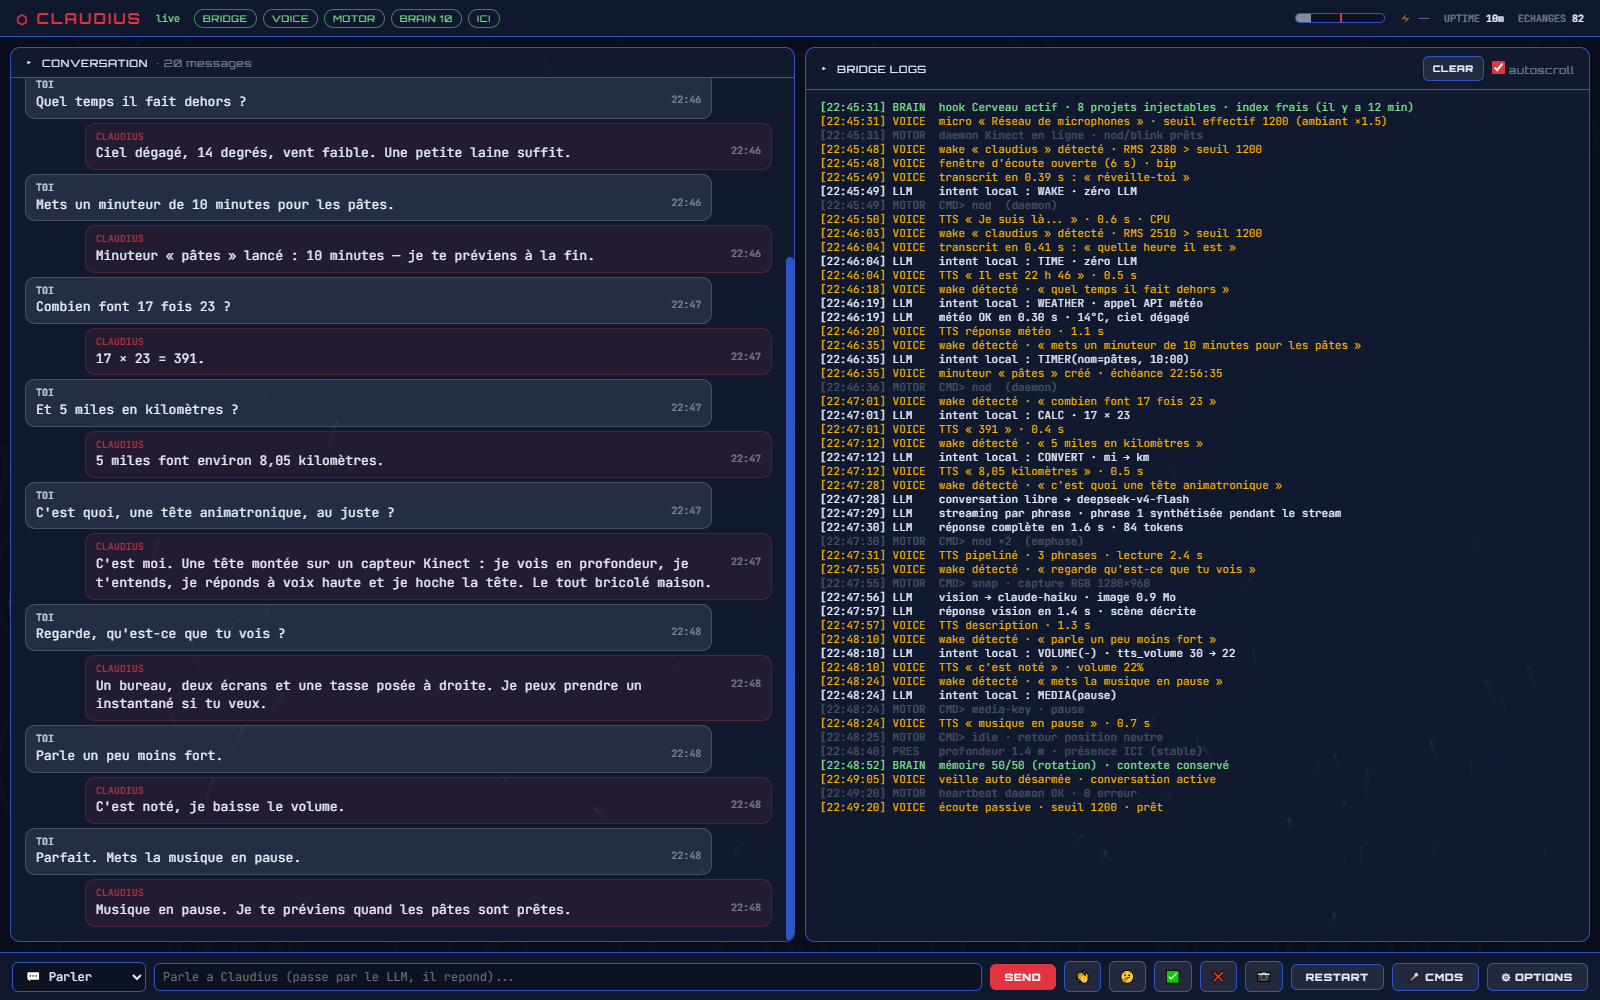Click the log line 'conversation libre → deepseek-v4-flash'
Viewport: 1600px width, 1000px height.
point(1005,500)
